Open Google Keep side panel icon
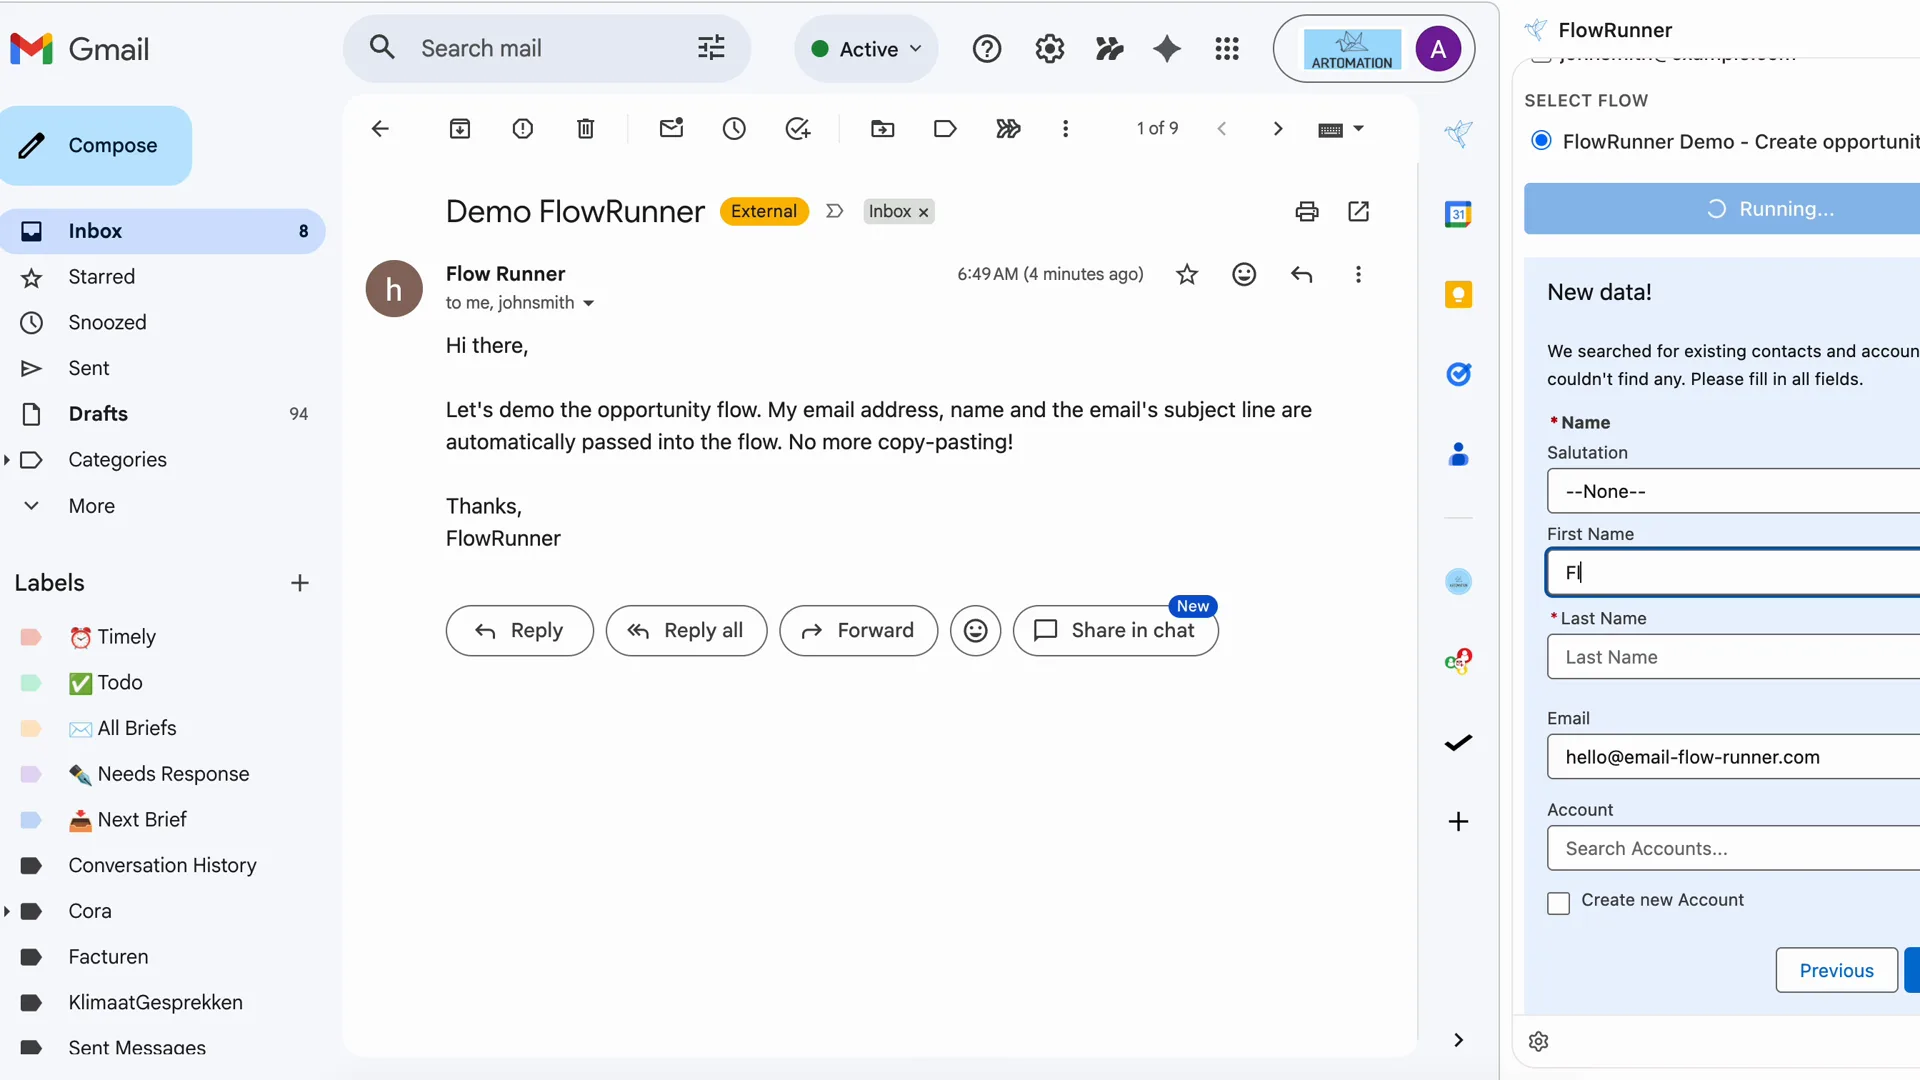Viewport: 1920px width, 1080px height. point(1458,294)
